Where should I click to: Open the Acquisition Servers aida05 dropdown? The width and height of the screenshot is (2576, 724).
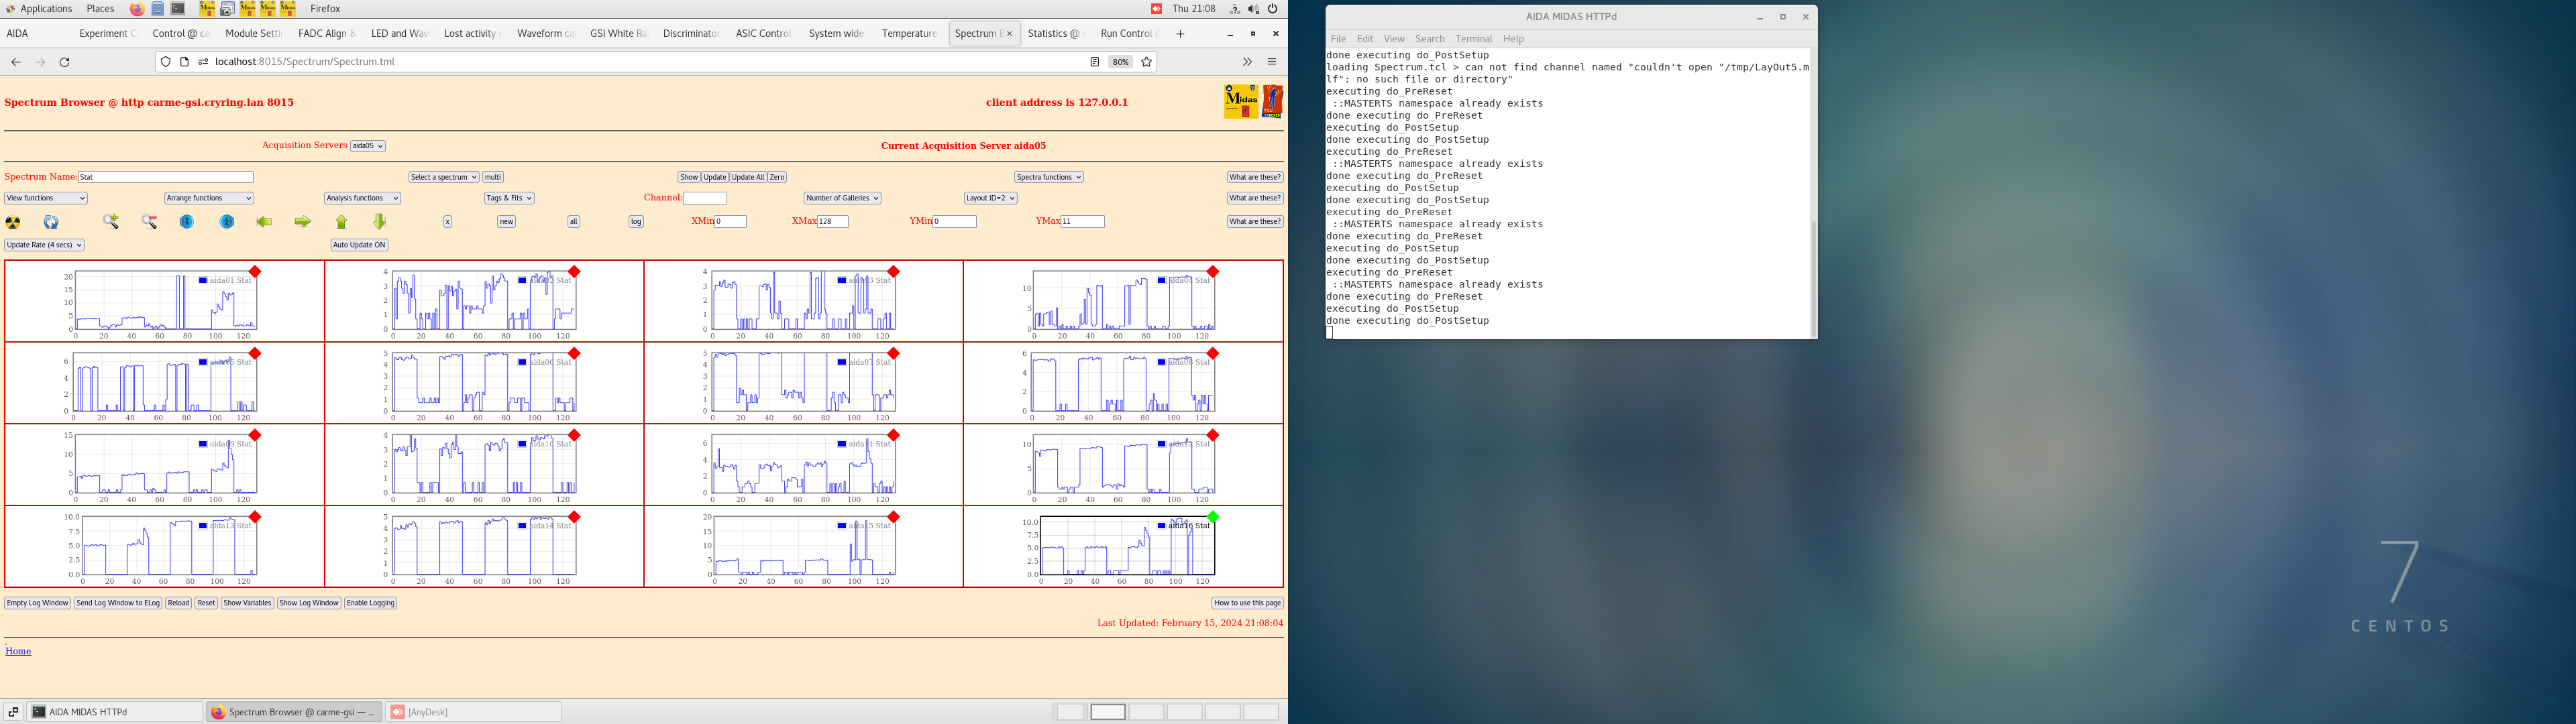pyautogui.click(x=367, y=146)
